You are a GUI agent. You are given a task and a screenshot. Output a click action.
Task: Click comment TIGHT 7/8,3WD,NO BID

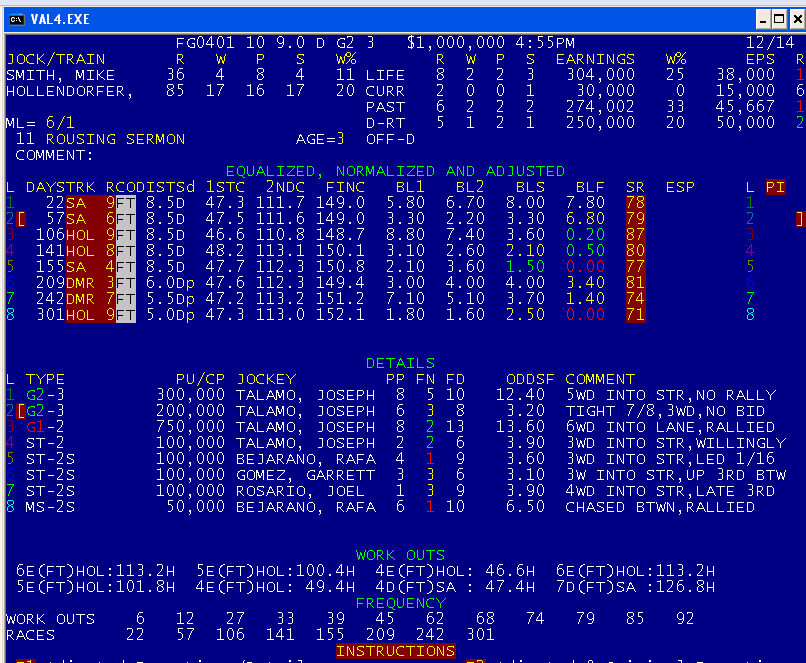(665, 411)
